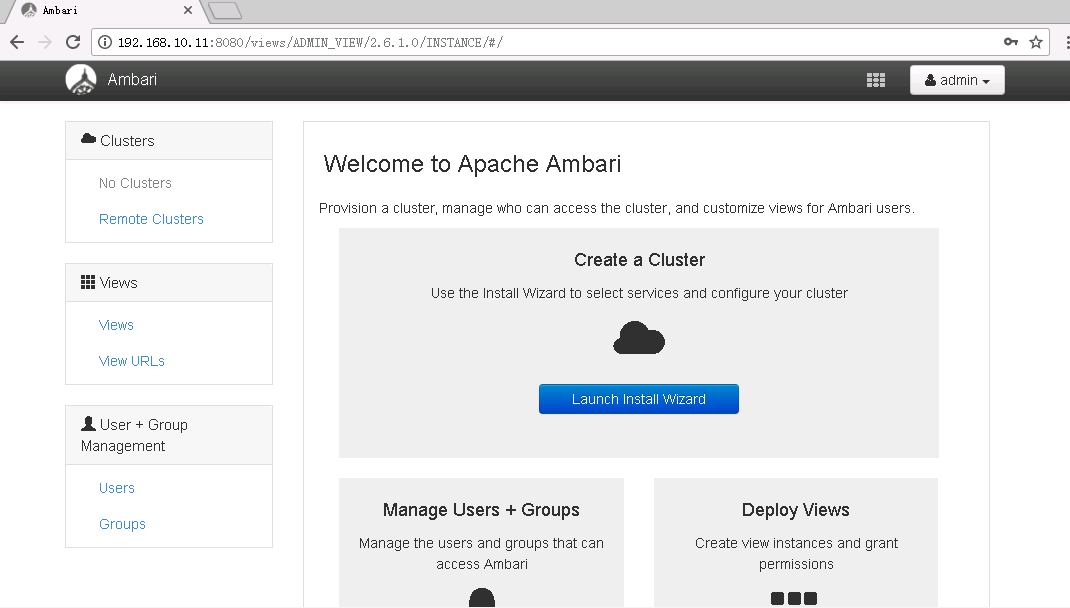View site information icon in address bar
1070x608 pixels.
(x=105, y=42)
